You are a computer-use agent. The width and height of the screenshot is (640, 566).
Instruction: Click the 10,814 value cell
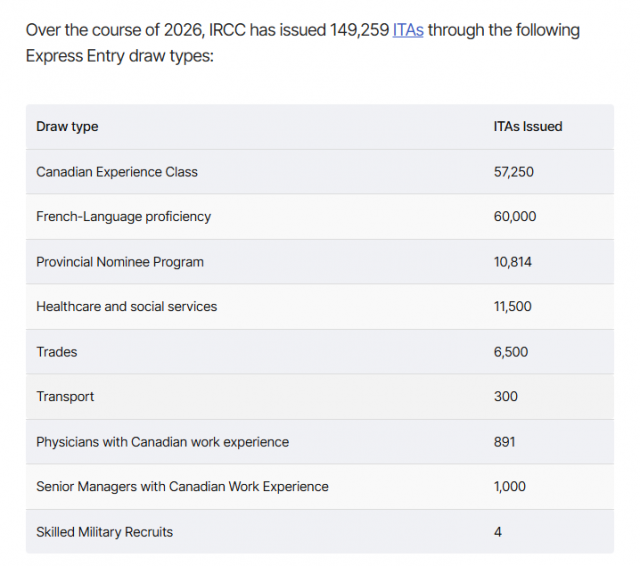pos(513,262)
